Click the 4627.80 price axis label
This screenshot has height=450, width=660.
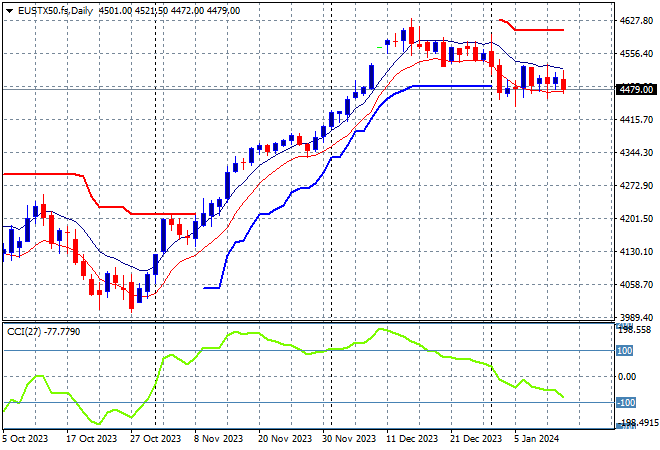point(635,20)
